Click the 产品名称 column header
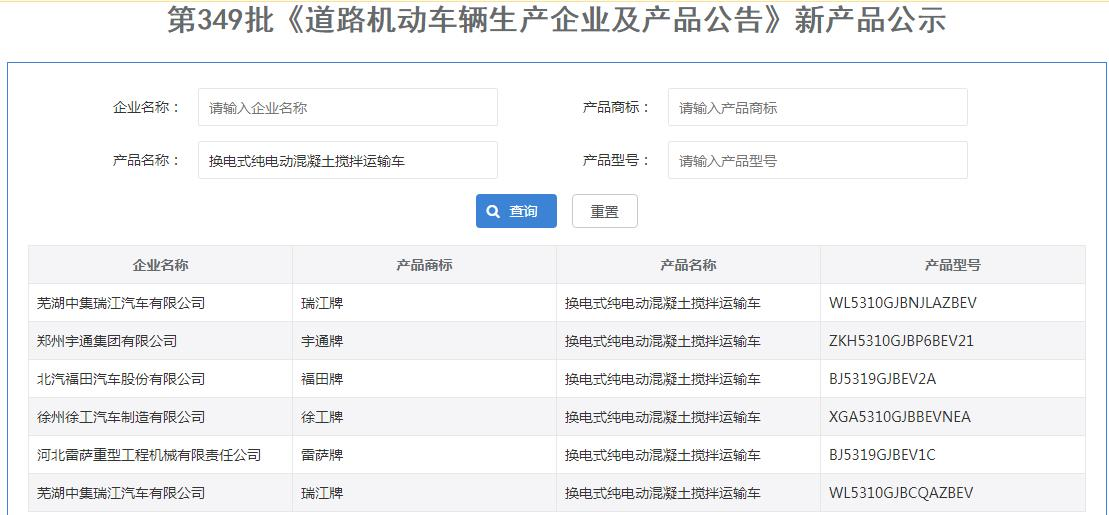This screenshot has width=1109, height=515. point(688,265)
